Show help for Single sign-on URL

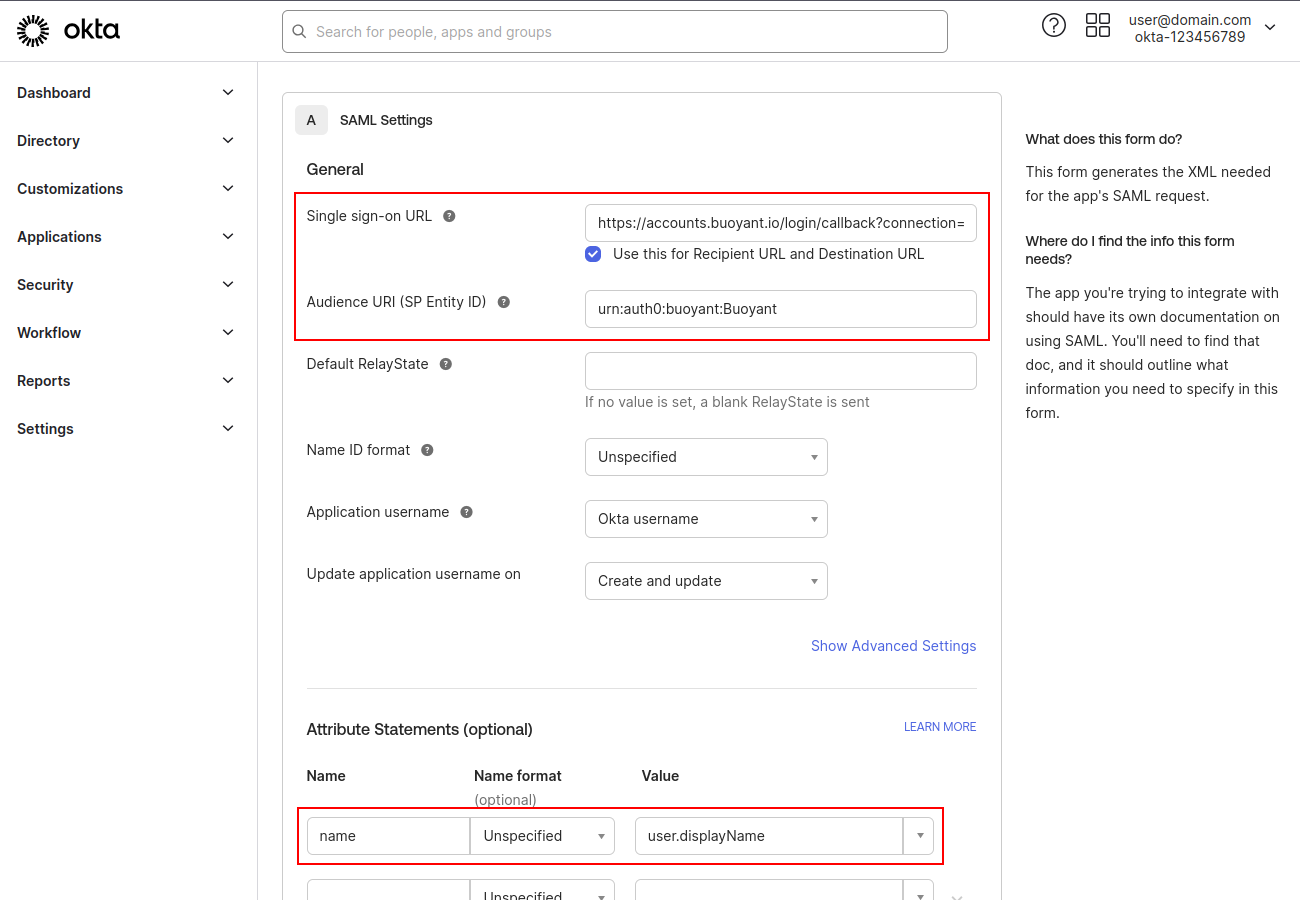449,216
